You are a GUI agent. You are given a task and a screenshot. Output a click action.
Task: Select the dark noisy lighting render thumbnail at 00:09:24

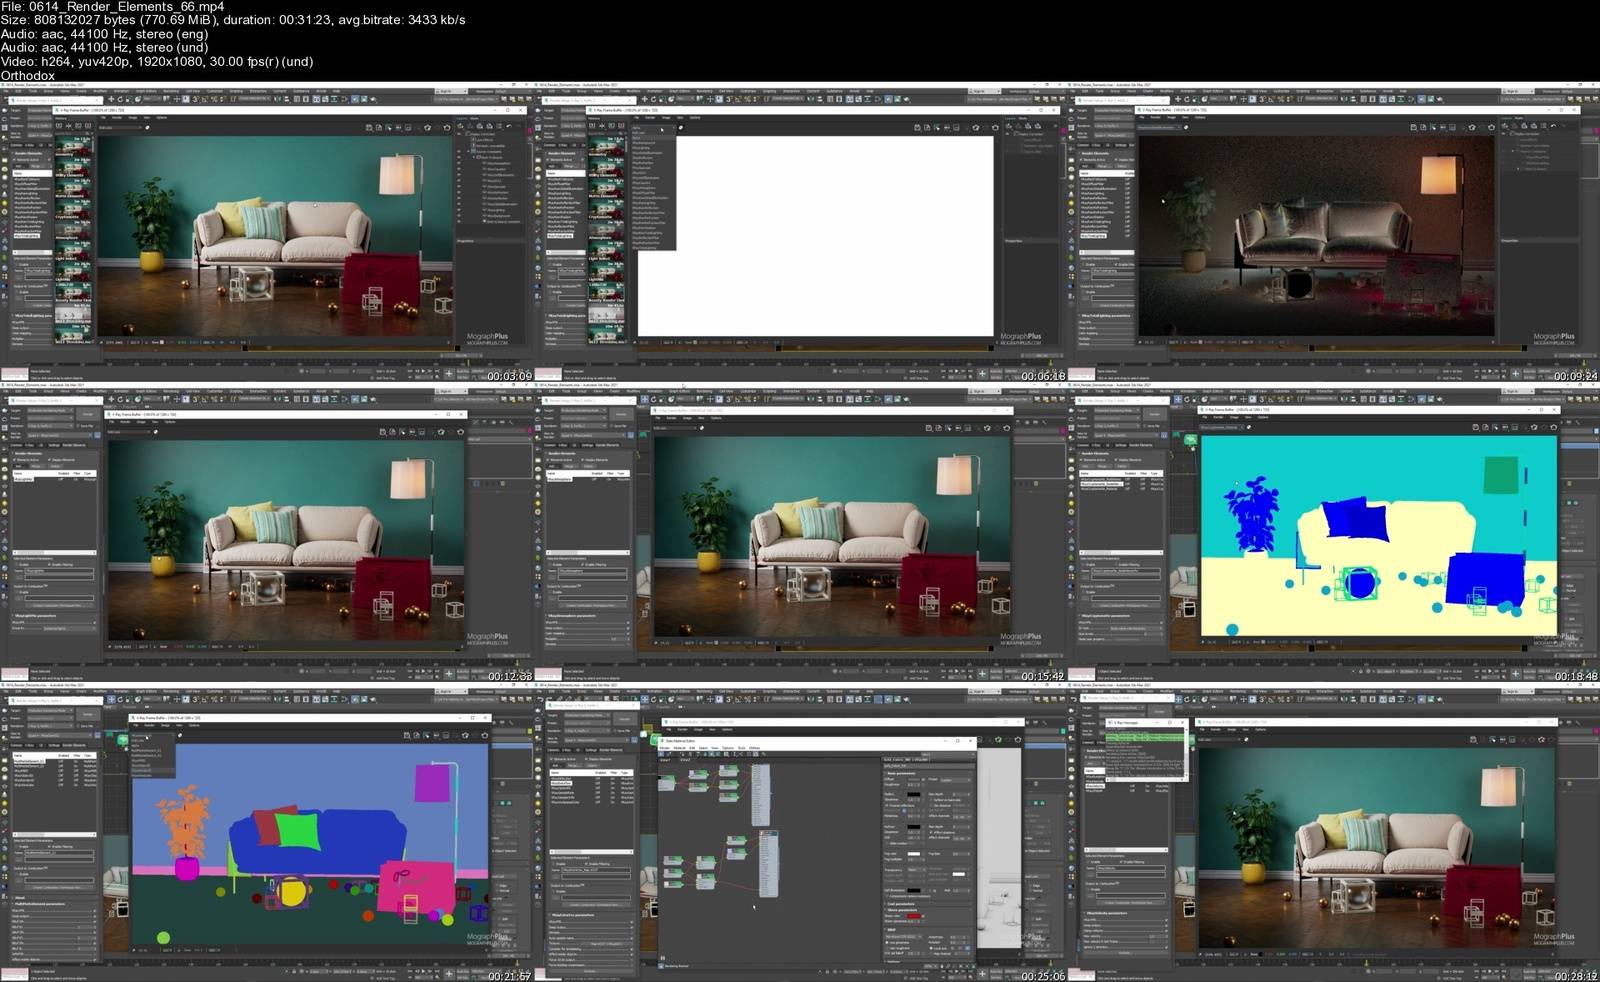coord(1333,233)
